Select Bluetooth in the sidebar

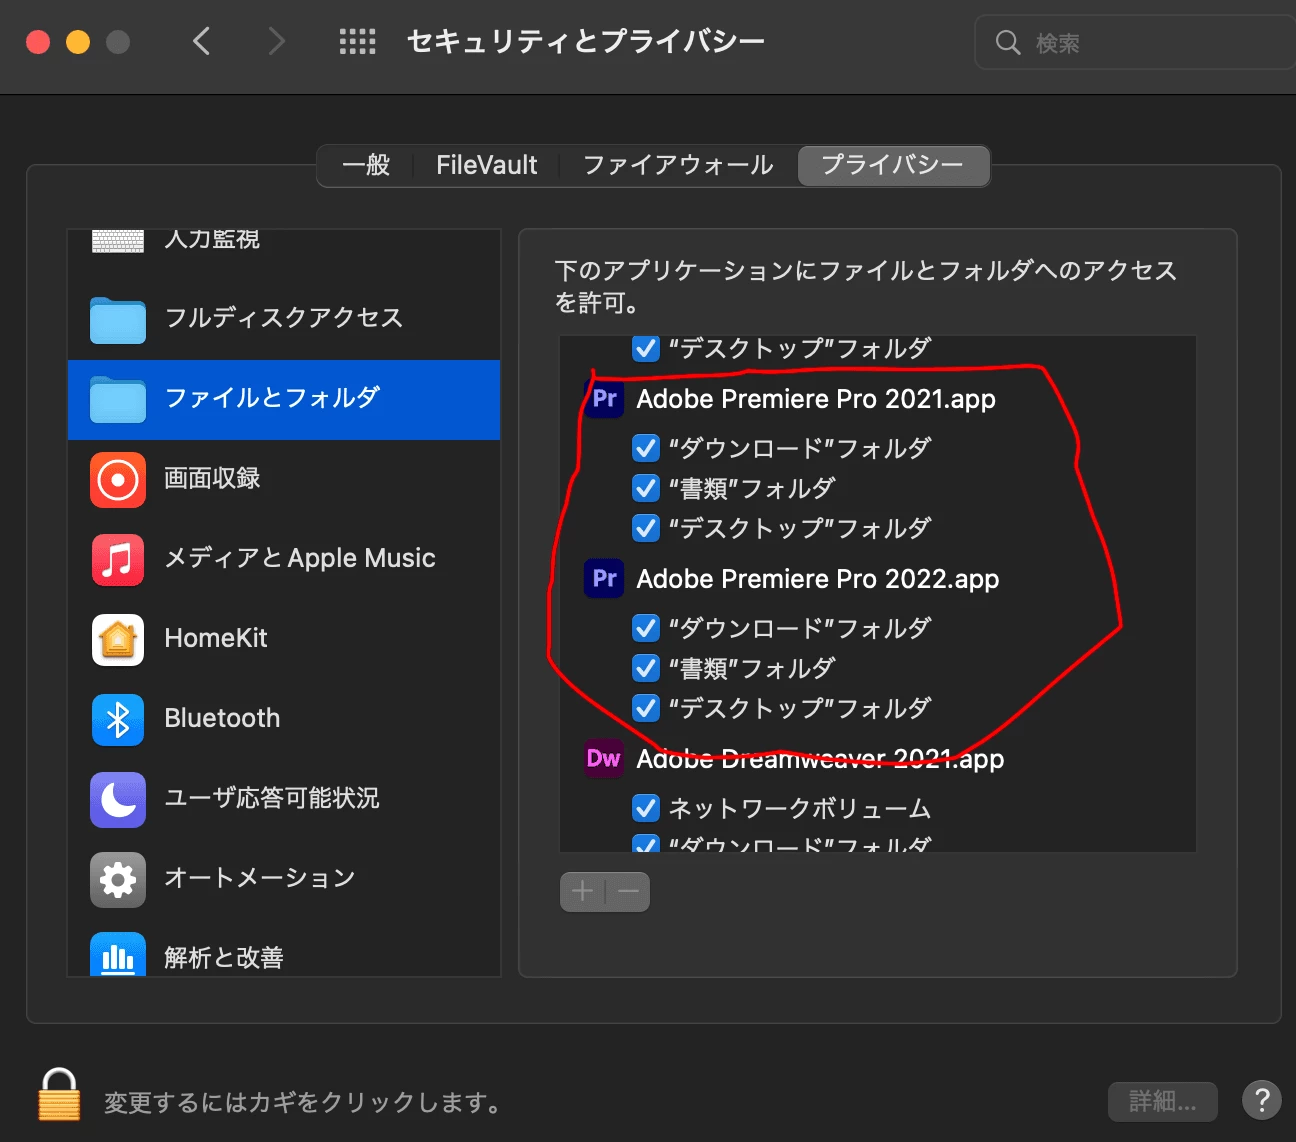(x=284, y=719)
